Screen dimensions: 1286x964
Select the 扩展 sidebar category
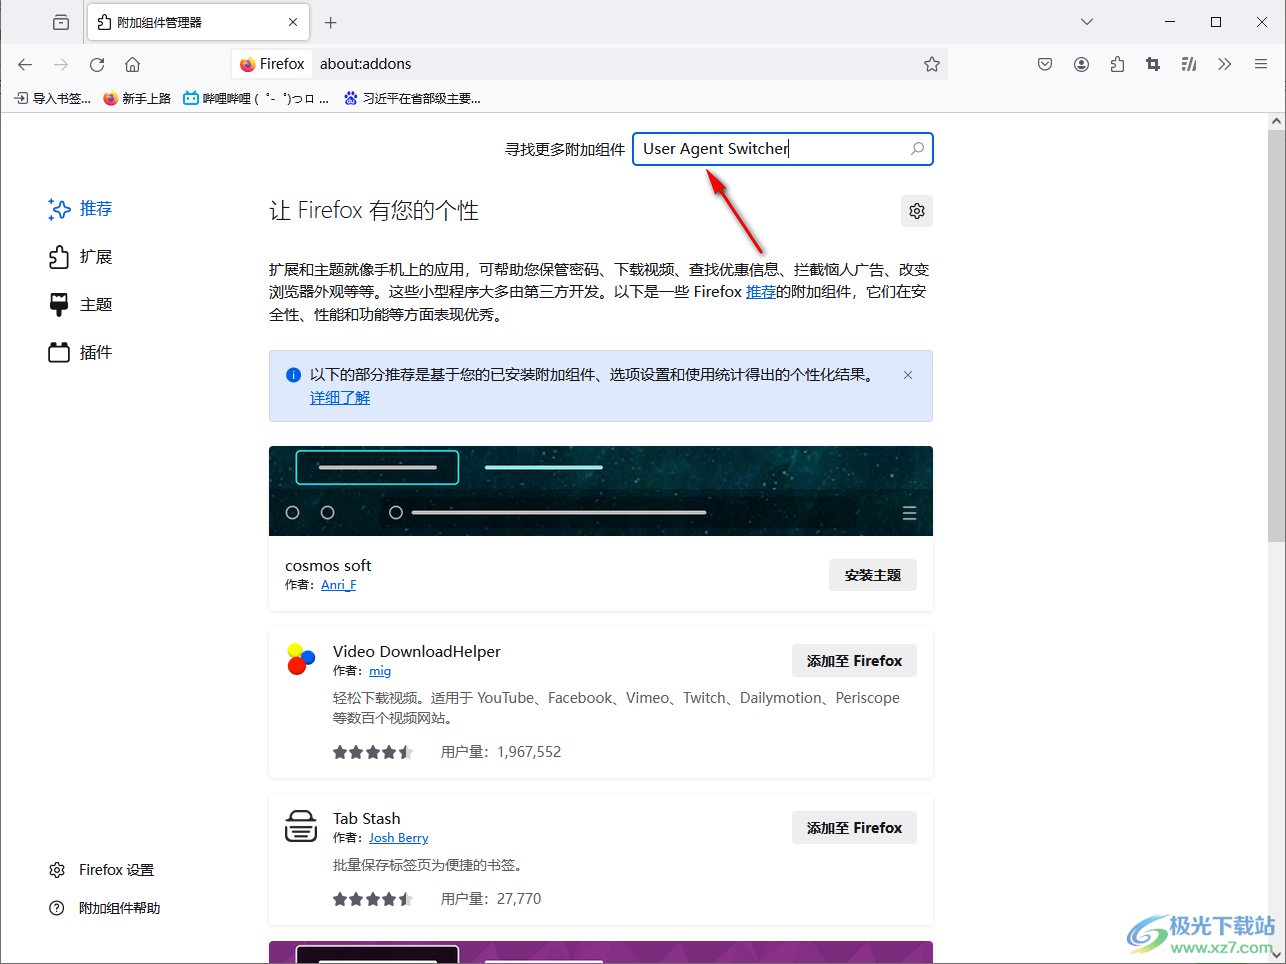pyautogui.click(x=82, y=257)
